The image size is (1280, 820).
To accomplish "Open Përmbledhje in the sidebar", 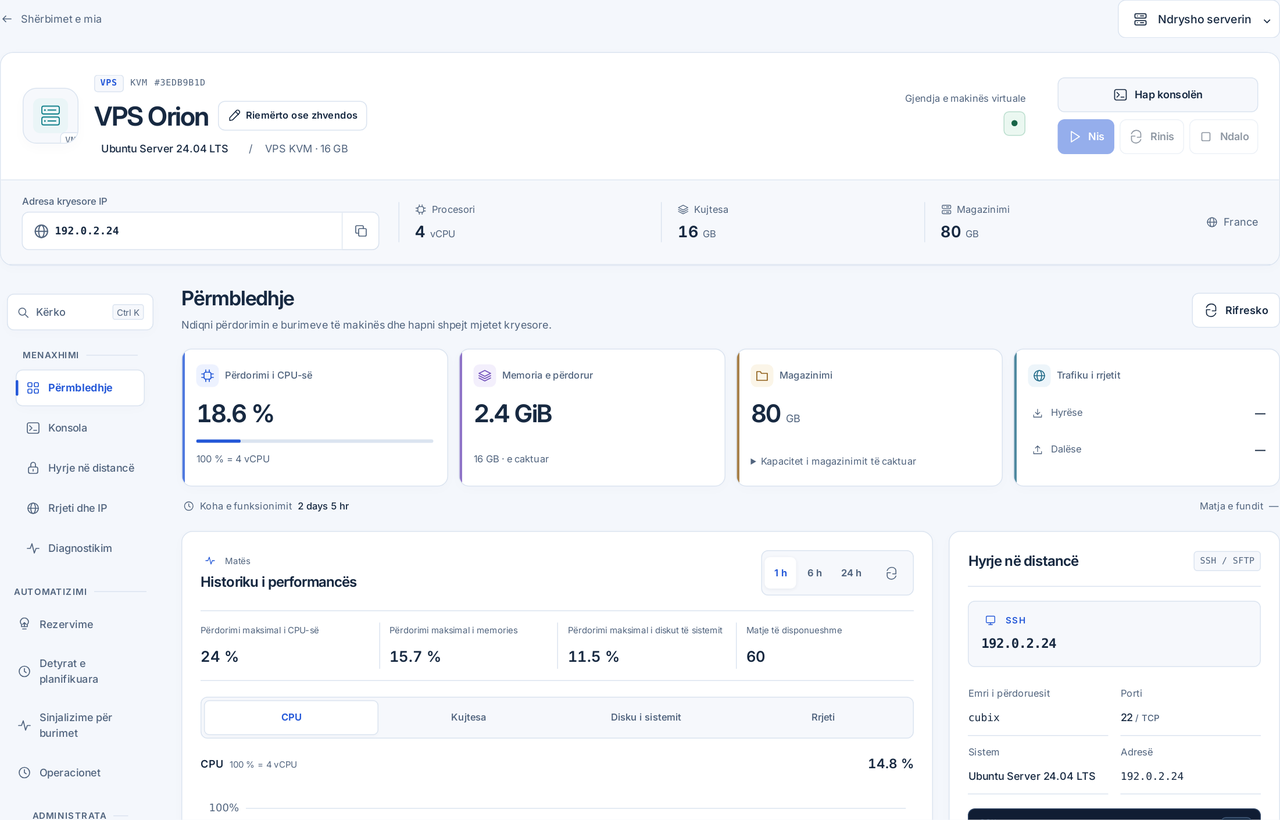I will pos(80,388).
